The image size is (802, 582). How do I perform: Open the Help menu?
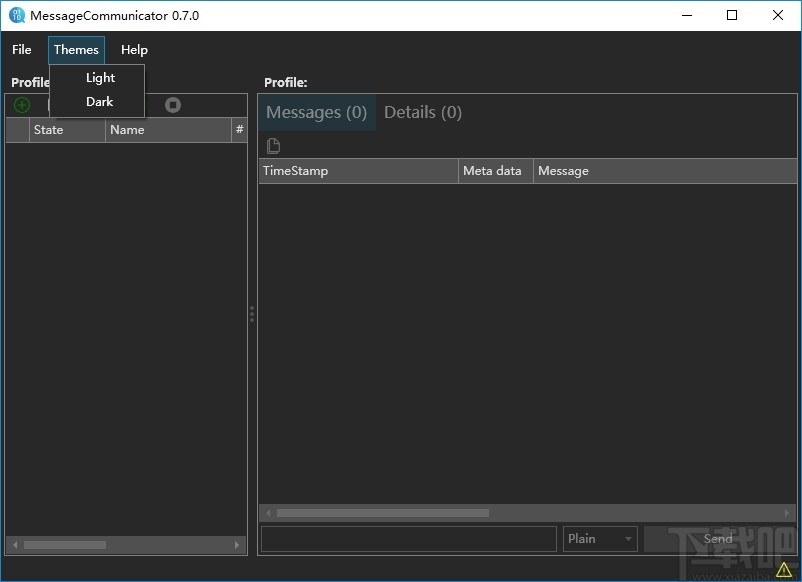coord(133,49)
